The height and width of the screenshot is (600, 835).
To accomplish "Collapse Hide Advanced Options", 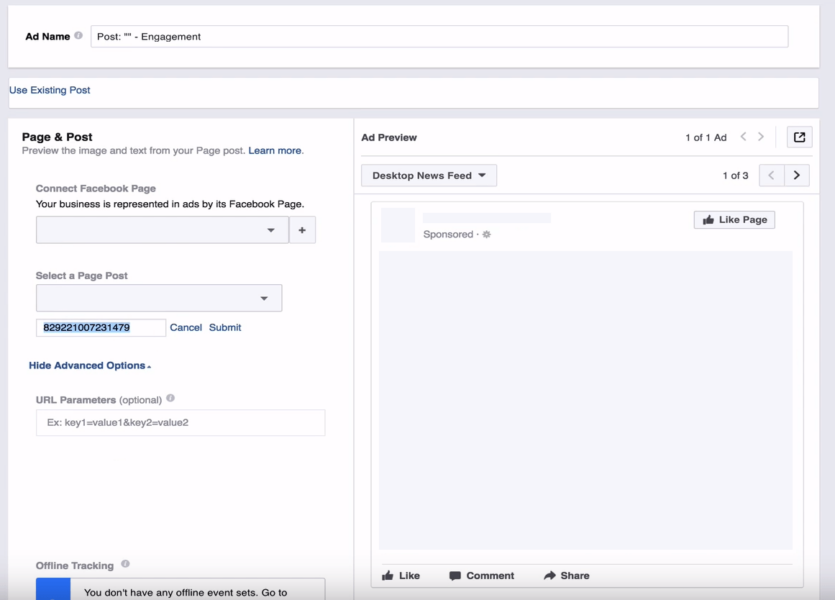I will tap(89, 364).
